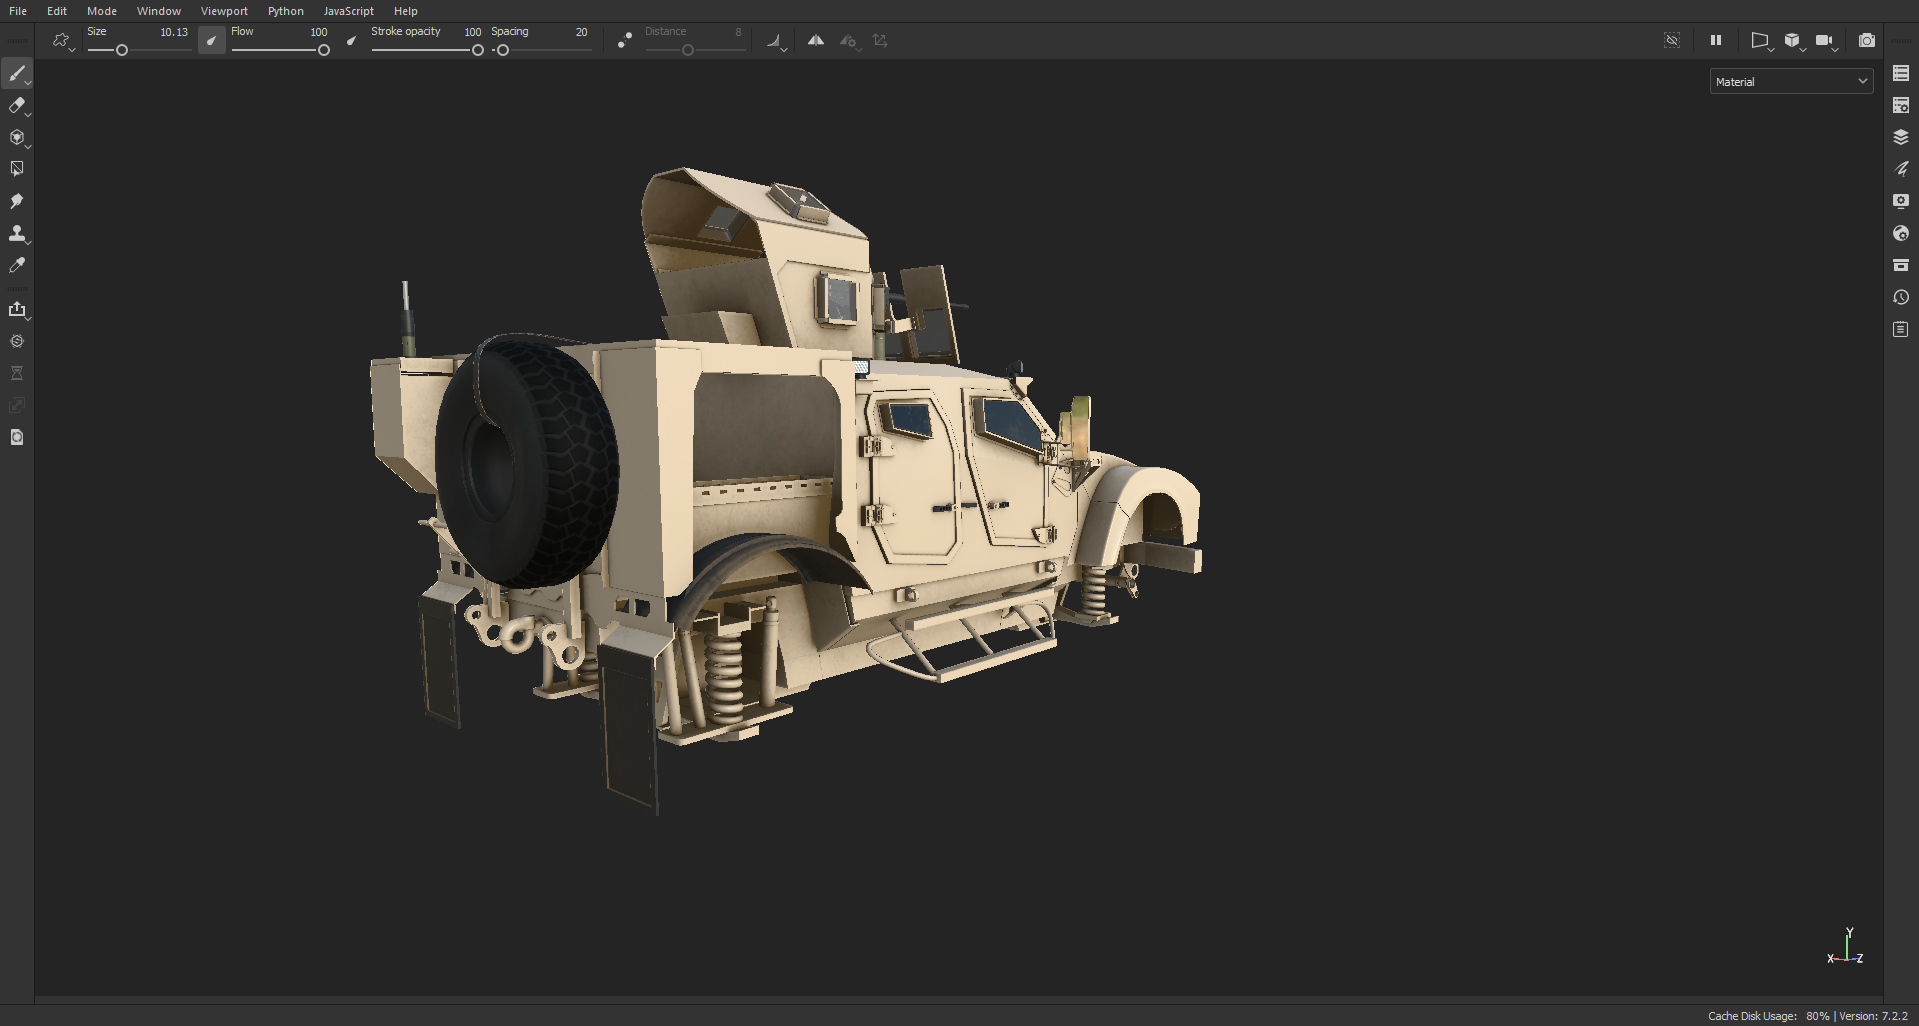Activate the Clone stamp tool
The width and height of the screenshot is (1919, 1026).
point(17,234)
